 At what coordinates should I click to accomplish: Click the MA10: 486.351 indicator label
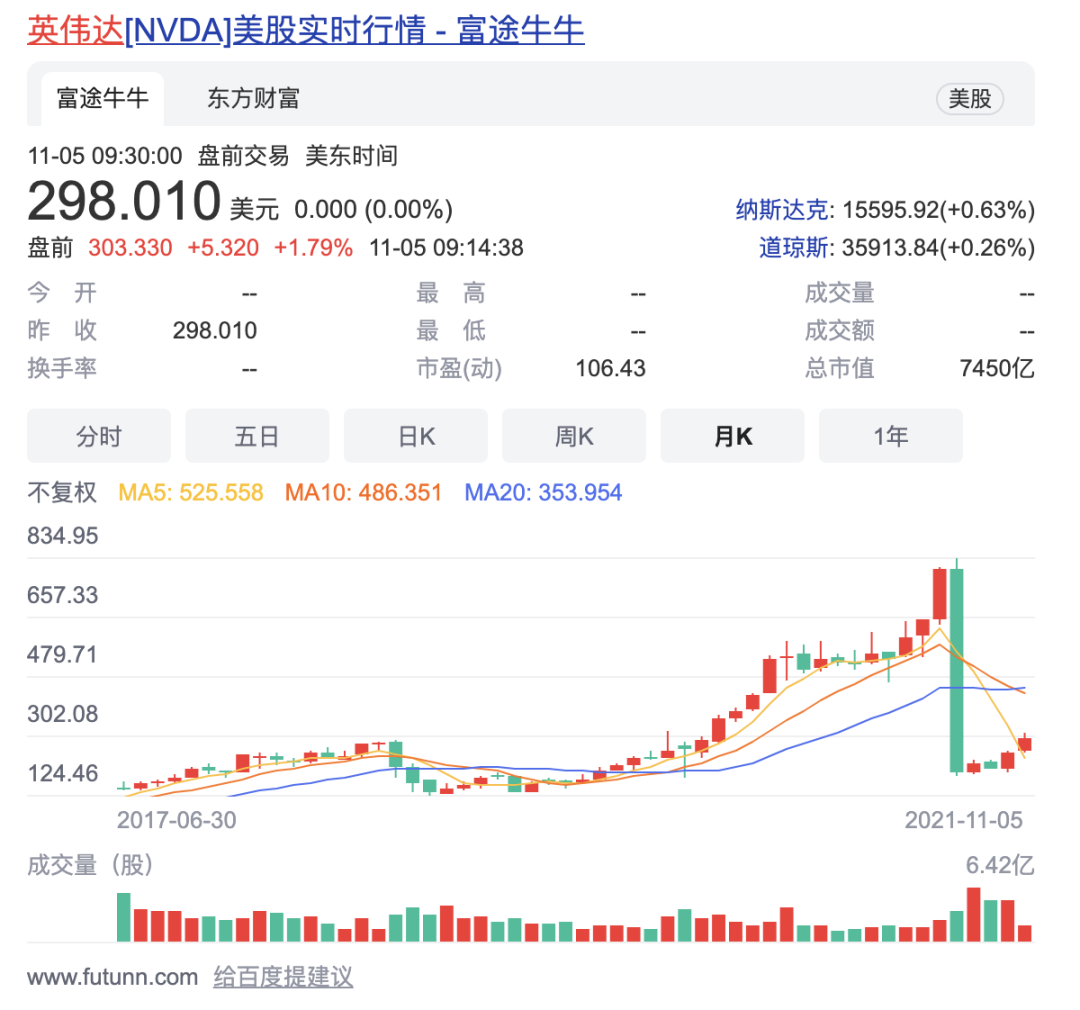click(363, 493)
